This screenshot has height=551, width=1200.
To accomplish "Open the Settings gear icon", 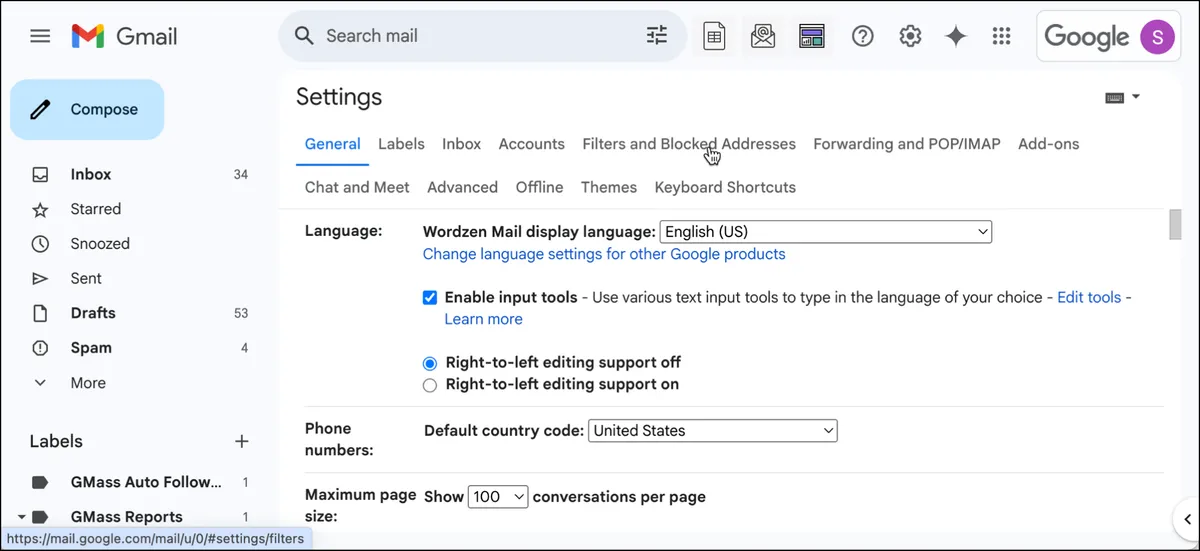I will coord(910,36).
